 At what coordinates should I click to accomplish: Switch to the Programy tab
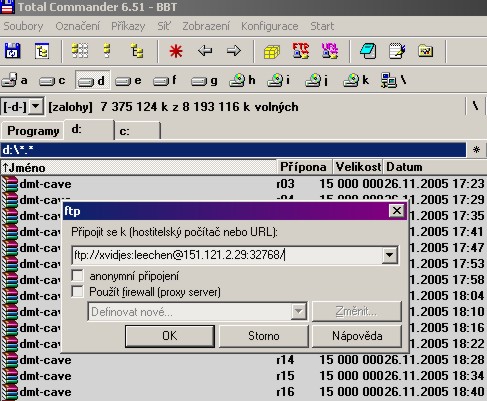click(33, 131)
